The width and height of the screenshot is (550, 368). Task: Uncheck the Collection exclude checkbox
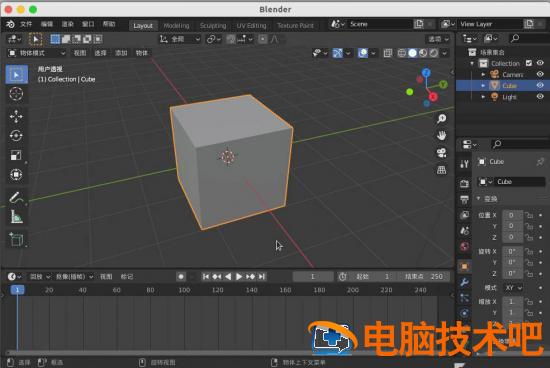pos(529,63)
